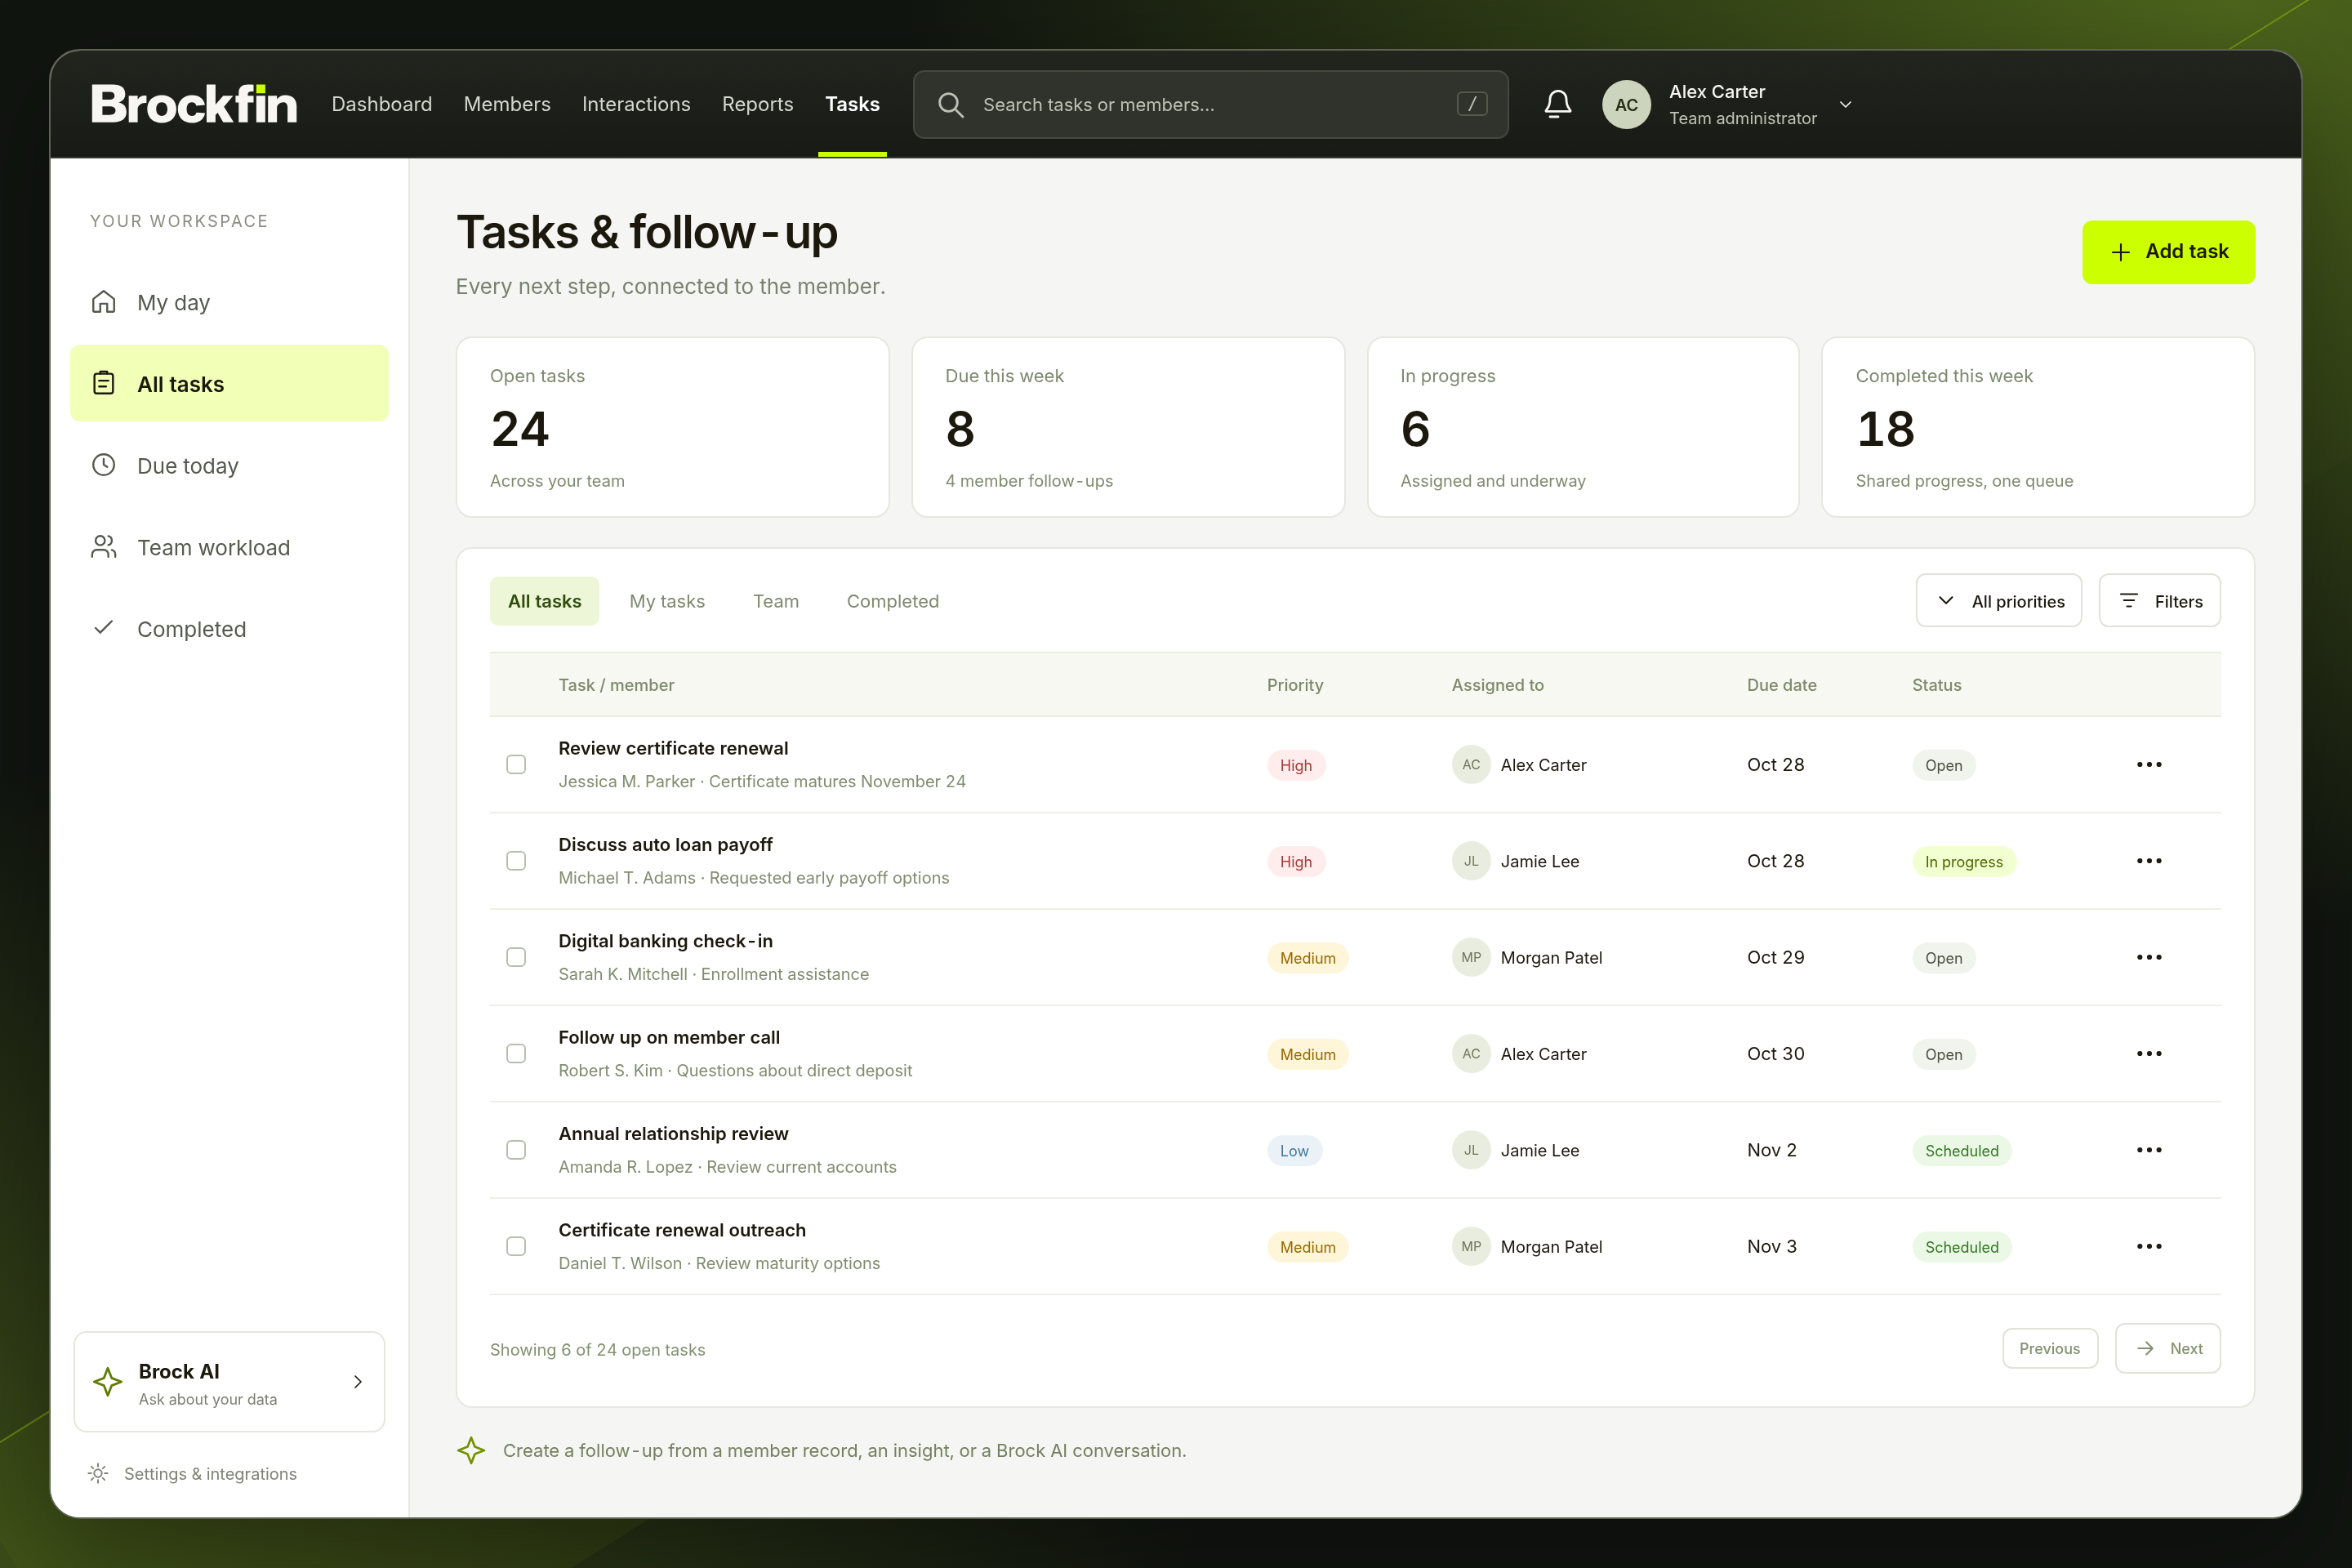The height and width of the screenshot is (1568, 2352).
Task: Open Due today in the sidebar
Action: [x=229, y=466]
